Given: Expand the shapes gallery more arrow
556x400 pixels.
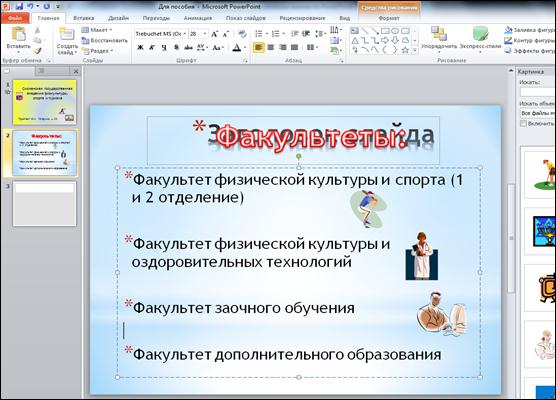Looking at the screenshot, I should click(415, 51).
